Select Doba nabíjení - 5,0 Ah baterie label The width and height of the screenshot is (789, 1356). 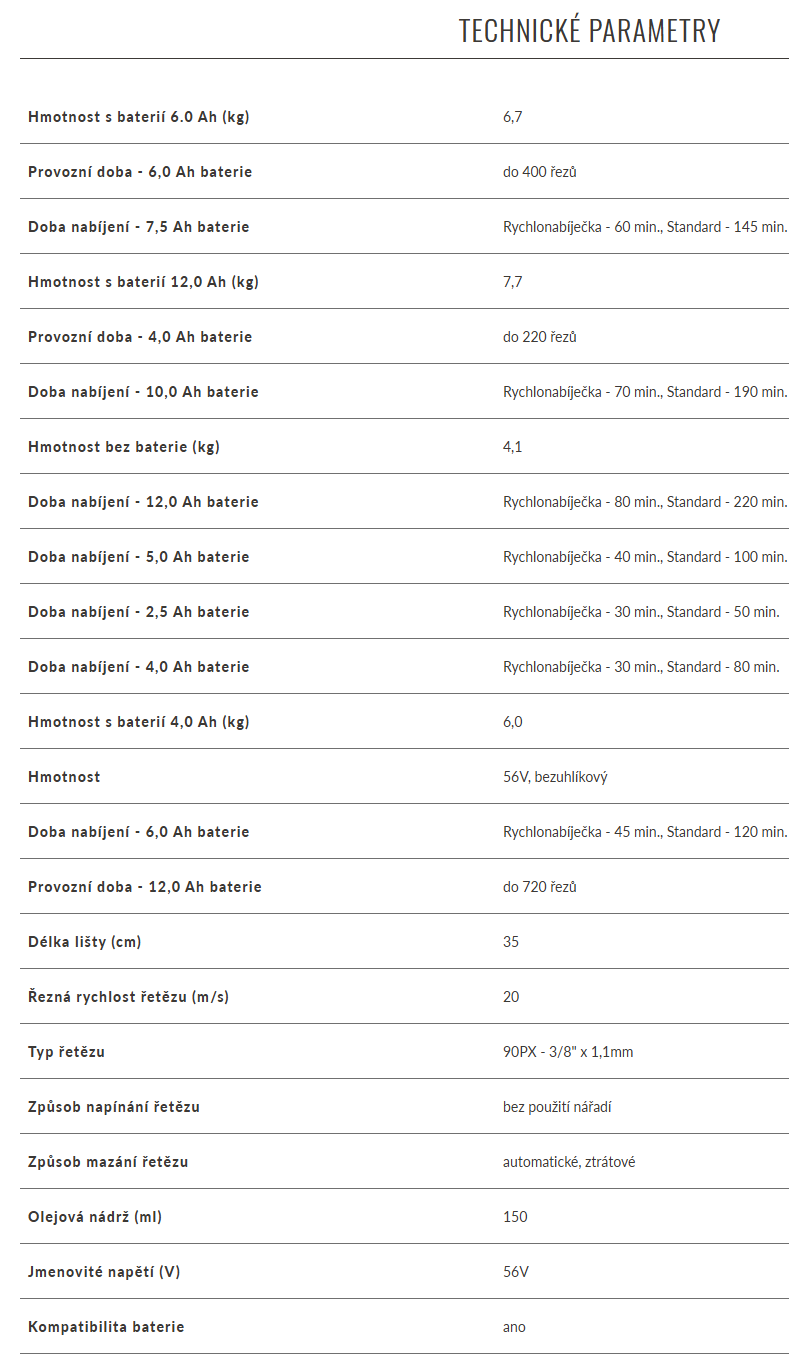139,557
